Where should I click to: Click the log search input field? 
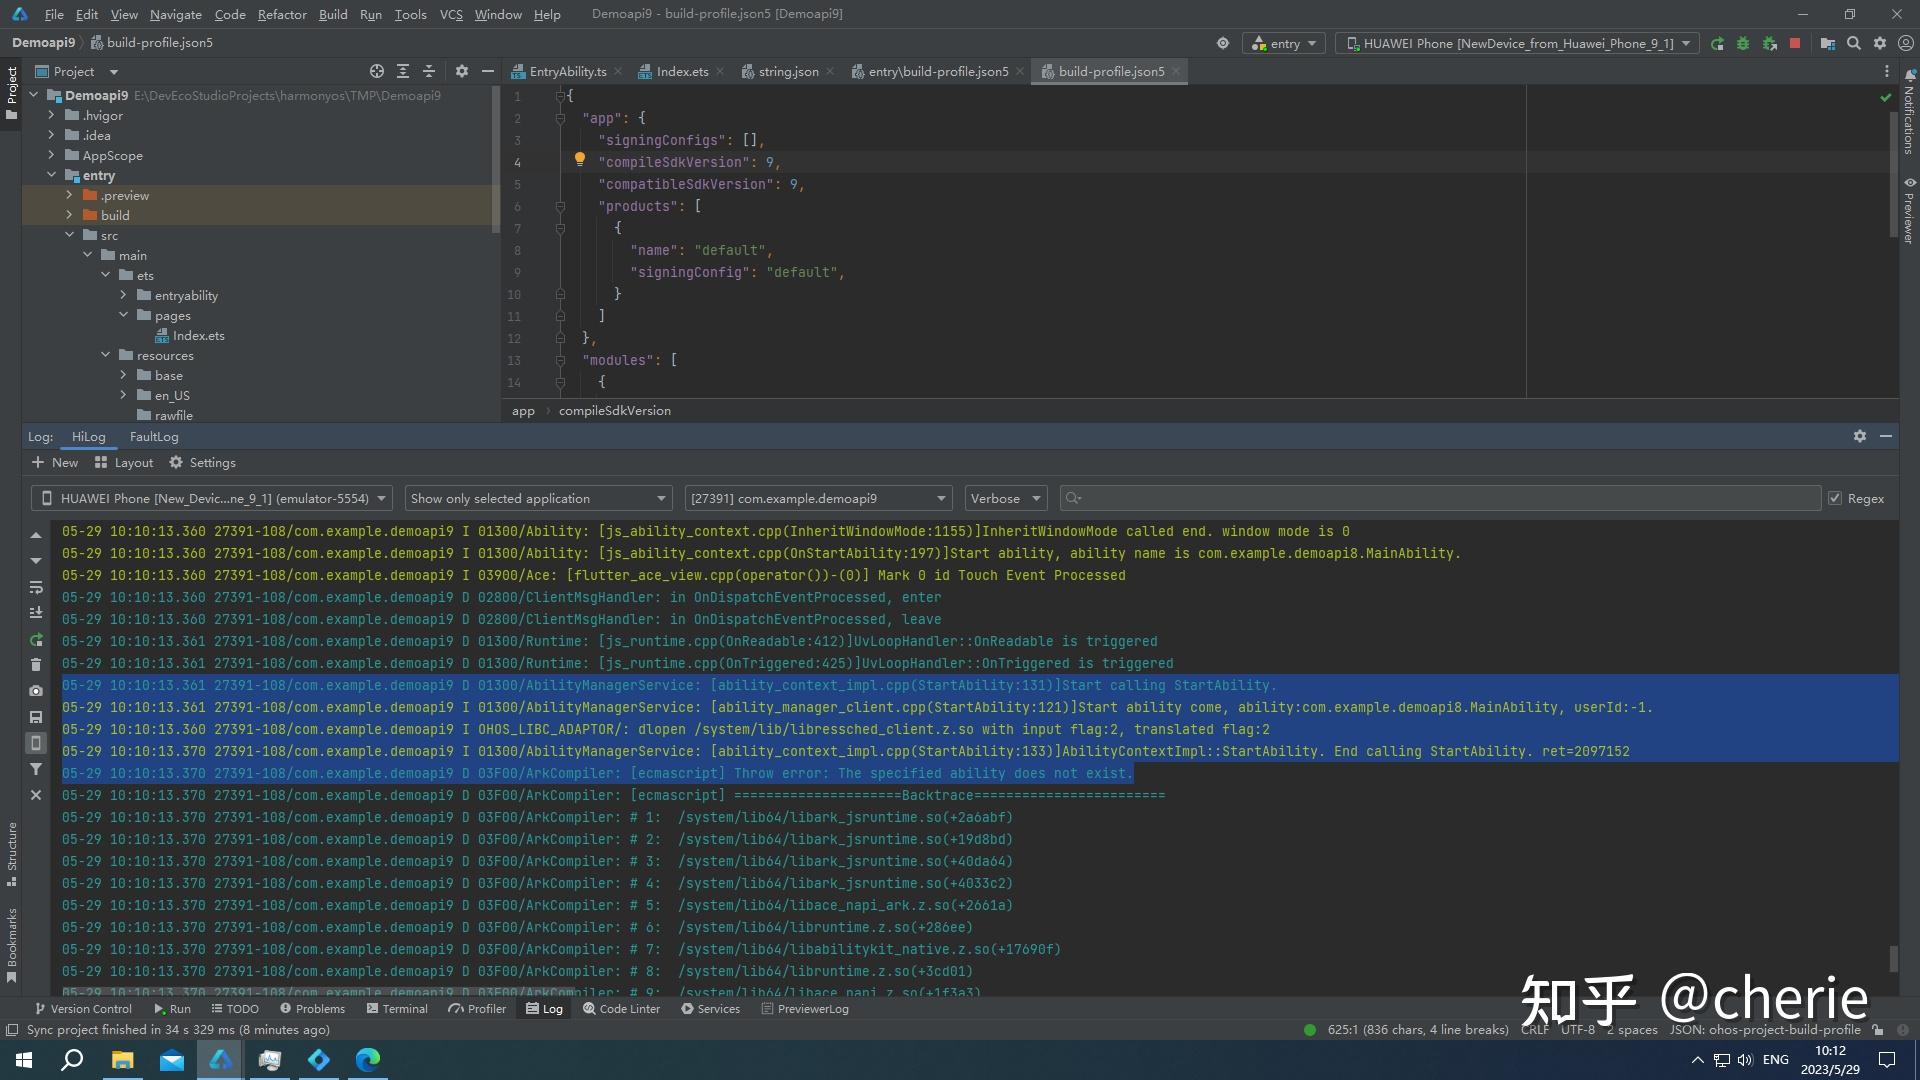pyautogui.click(x=1440, y=498)
